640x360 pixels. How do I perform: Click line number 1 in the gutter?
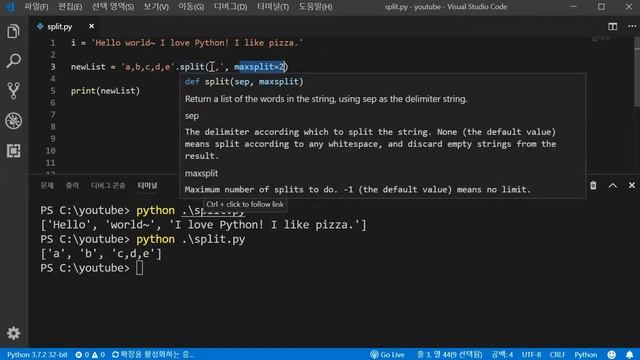coord(53,43)
